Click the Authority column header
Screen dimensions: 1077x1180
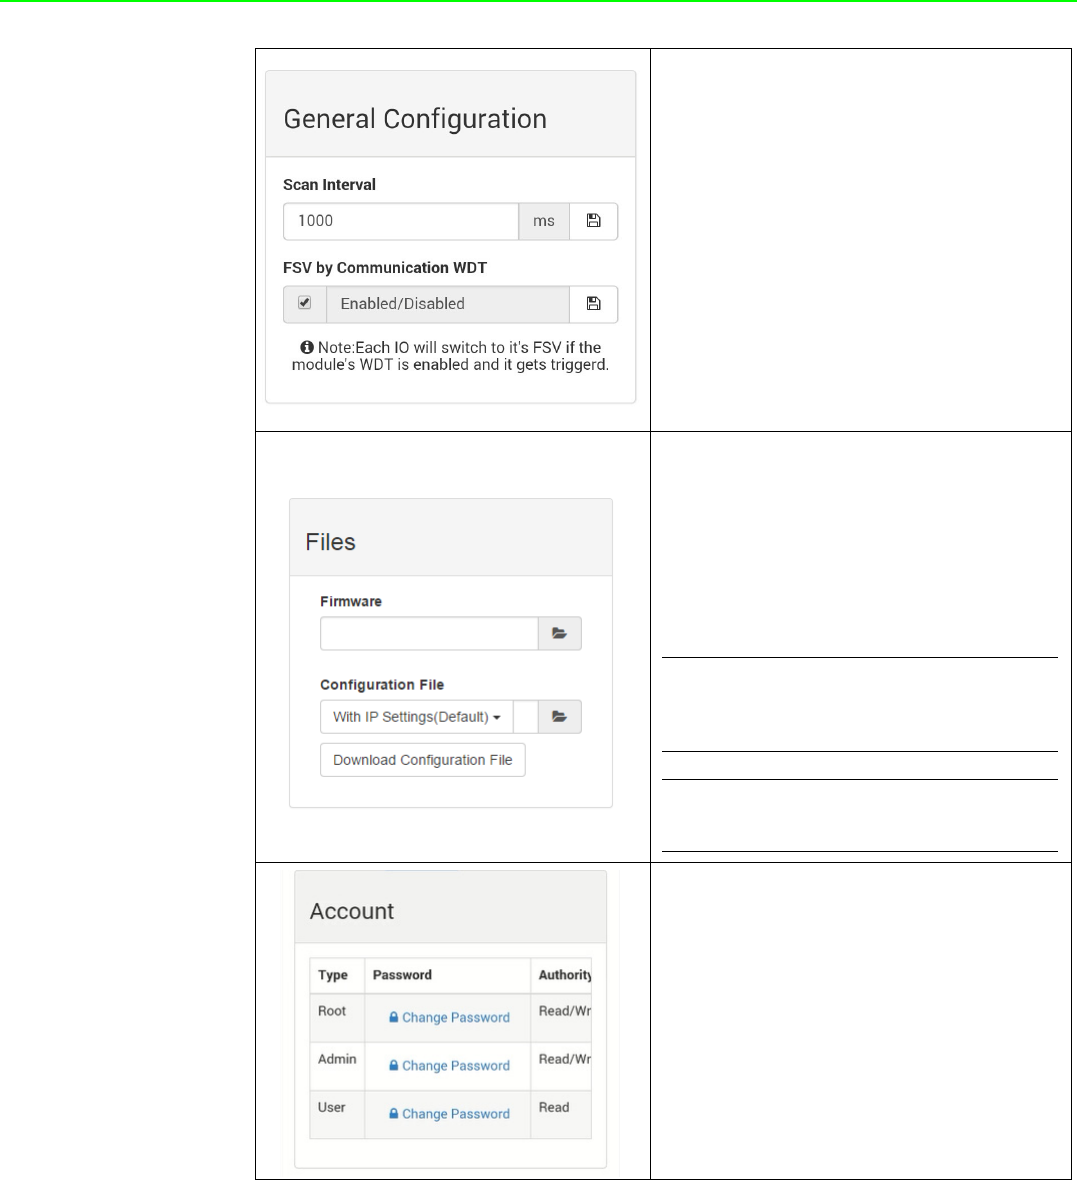[564, 975]
